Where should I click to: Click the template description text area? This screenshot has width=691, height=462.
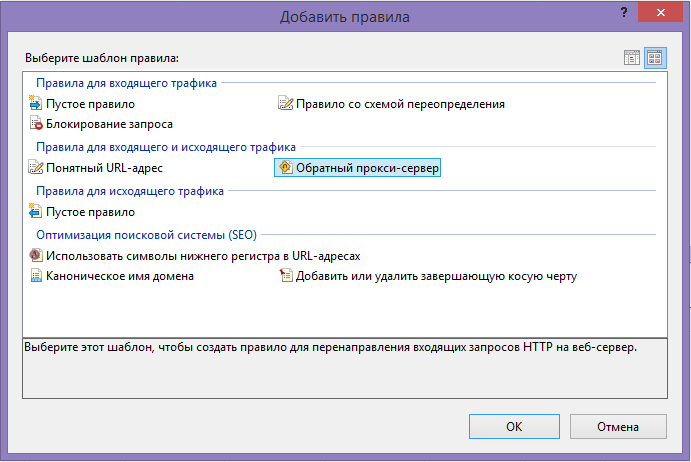pos(345,368)
